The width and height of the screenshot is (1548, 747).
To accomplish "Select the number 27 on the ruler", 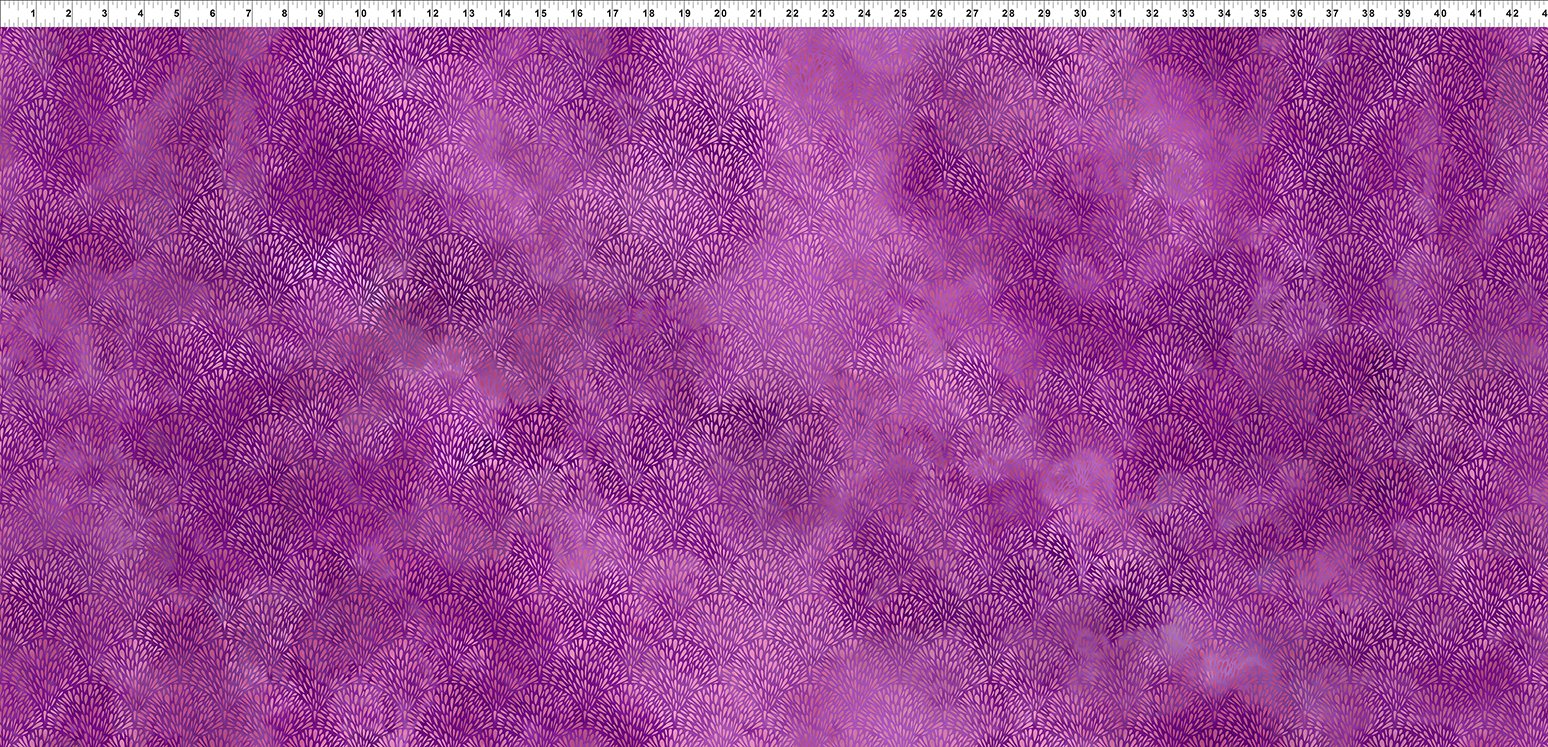I will click(x=972, y=14).
